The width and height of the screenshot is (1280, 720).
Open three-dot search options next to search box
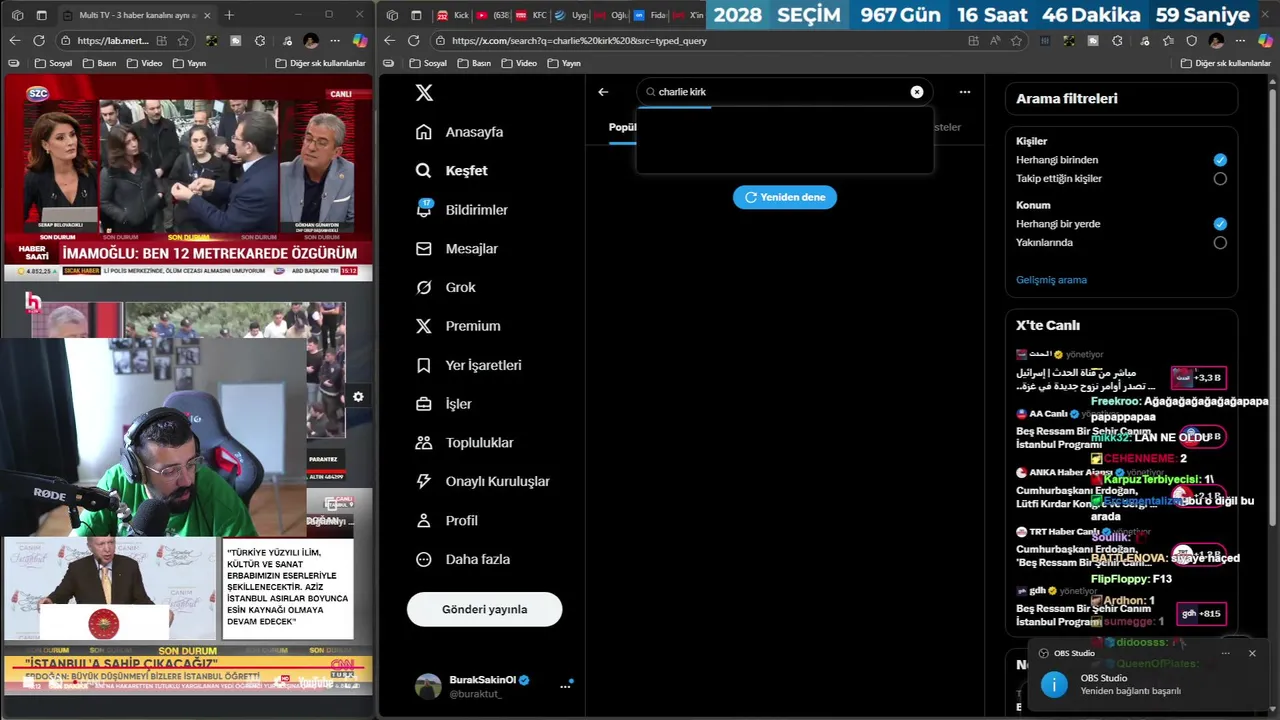(965, 92)
